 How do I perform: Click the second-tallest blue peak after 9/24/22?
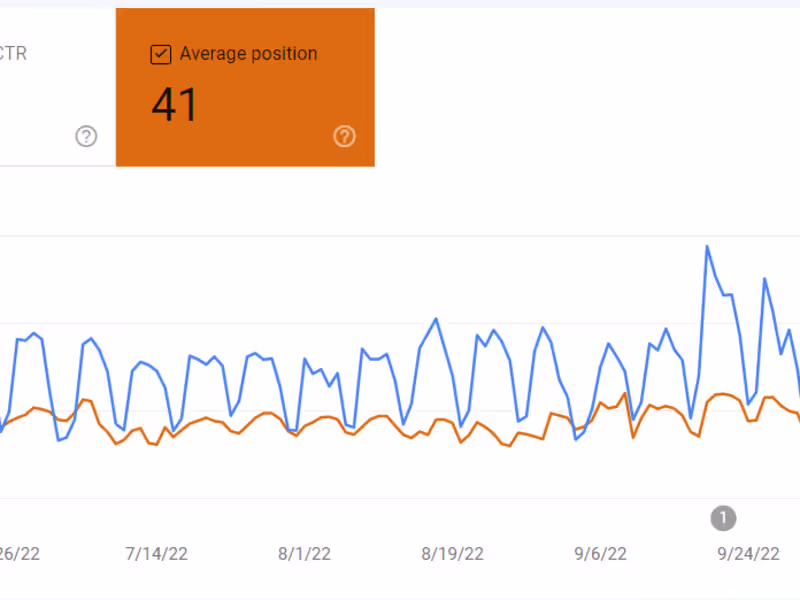click(x=764, y=279)
